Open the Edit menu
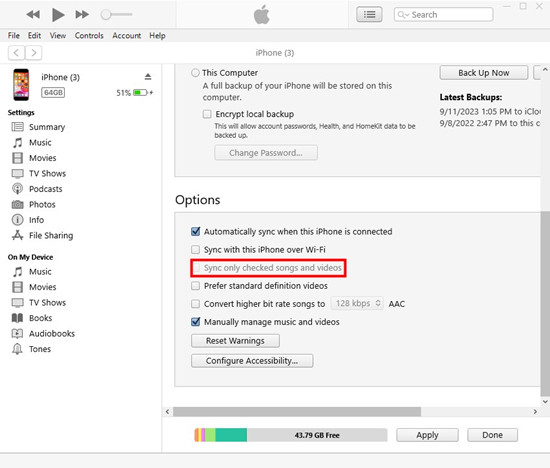The width and height of the screenshot is (550, 468). click(x=34, y=35)
